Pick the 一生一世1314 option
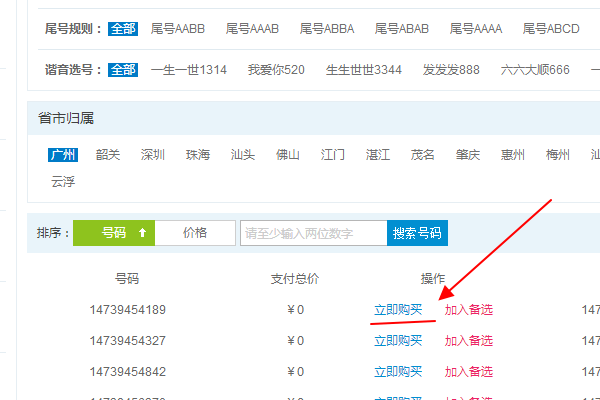600x400 pixels. tap(189, 70)
